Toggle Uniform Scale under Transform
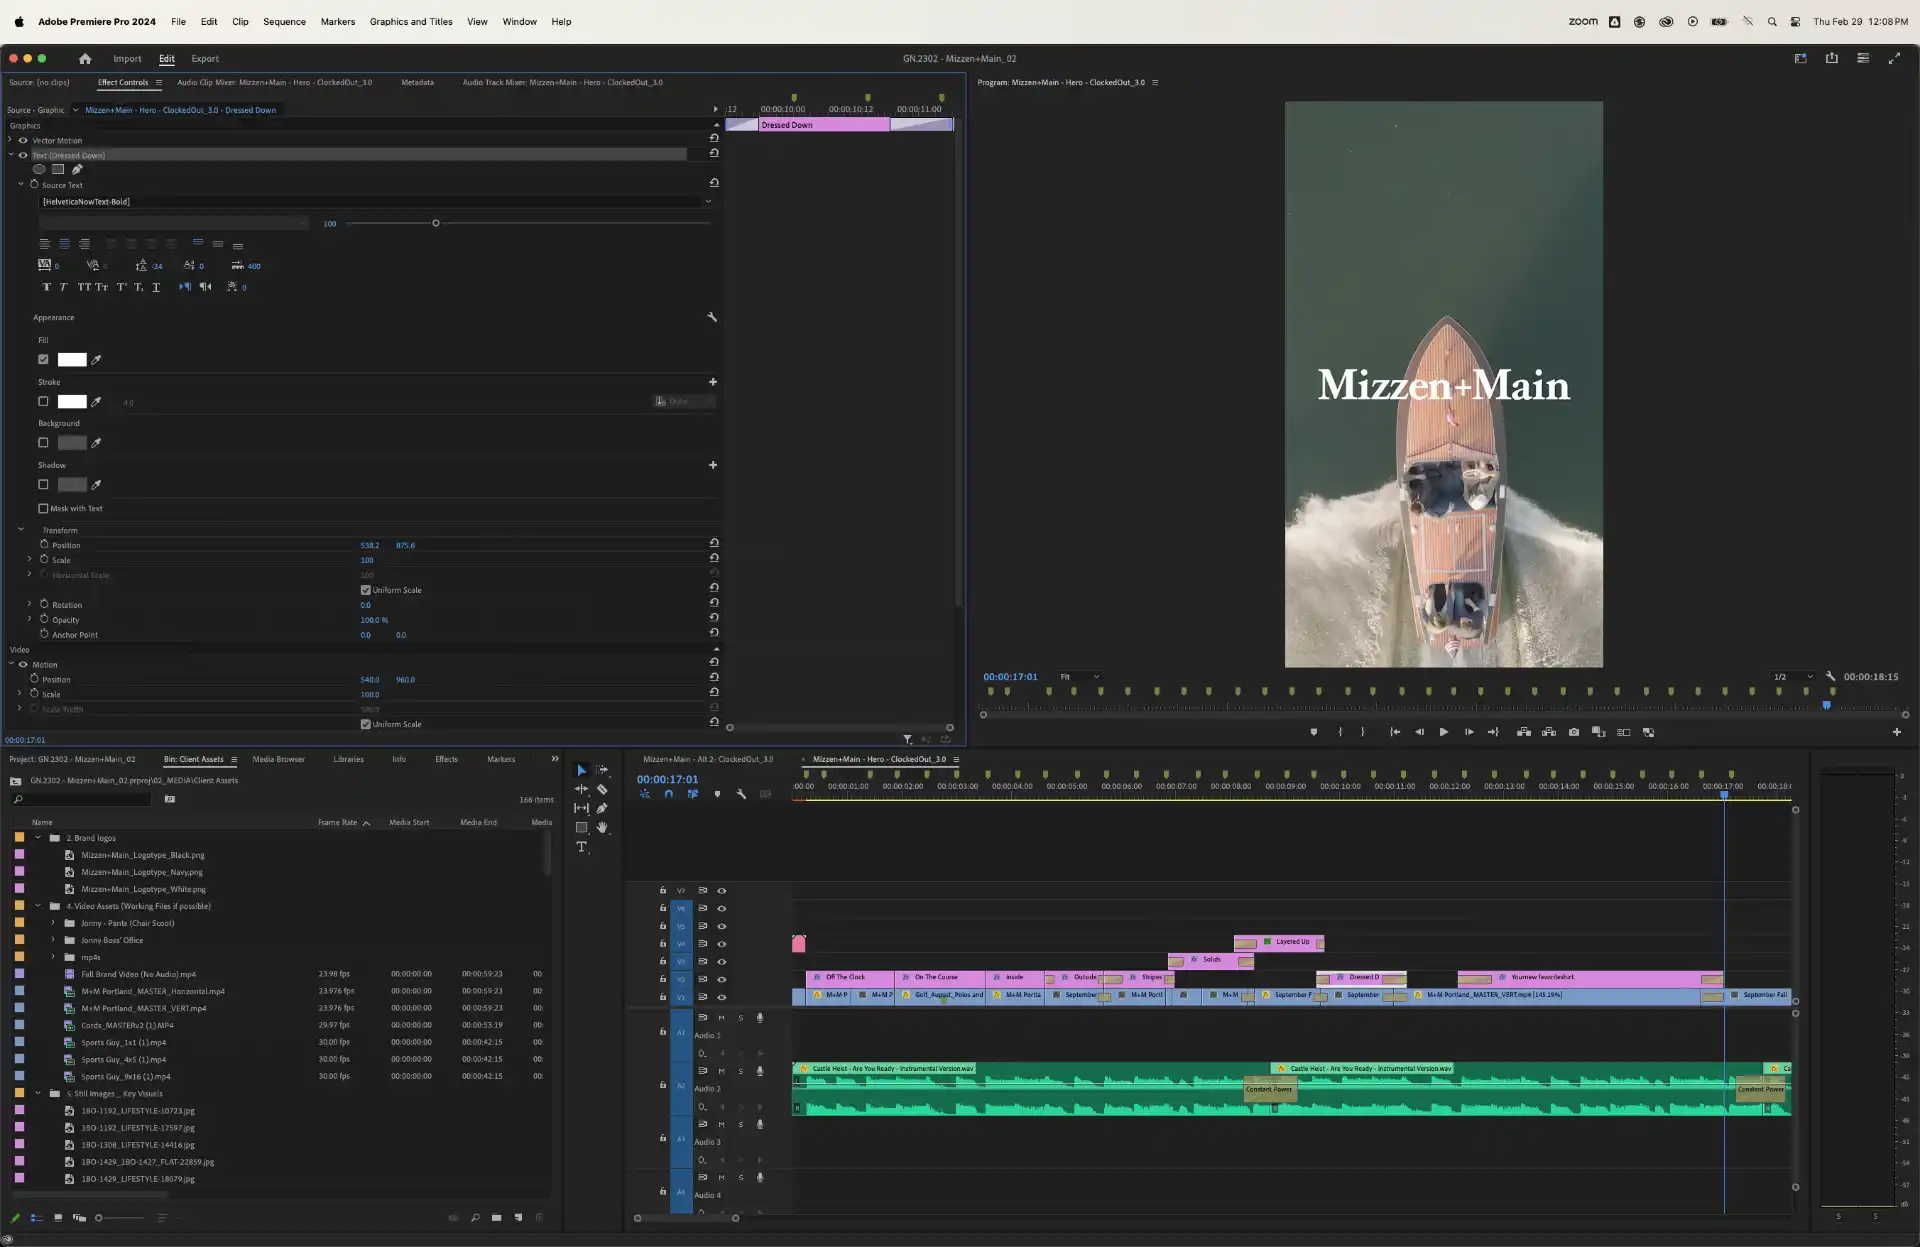Image resolution: width=1920 pixels, height=1247 pixels. point(365,590)
